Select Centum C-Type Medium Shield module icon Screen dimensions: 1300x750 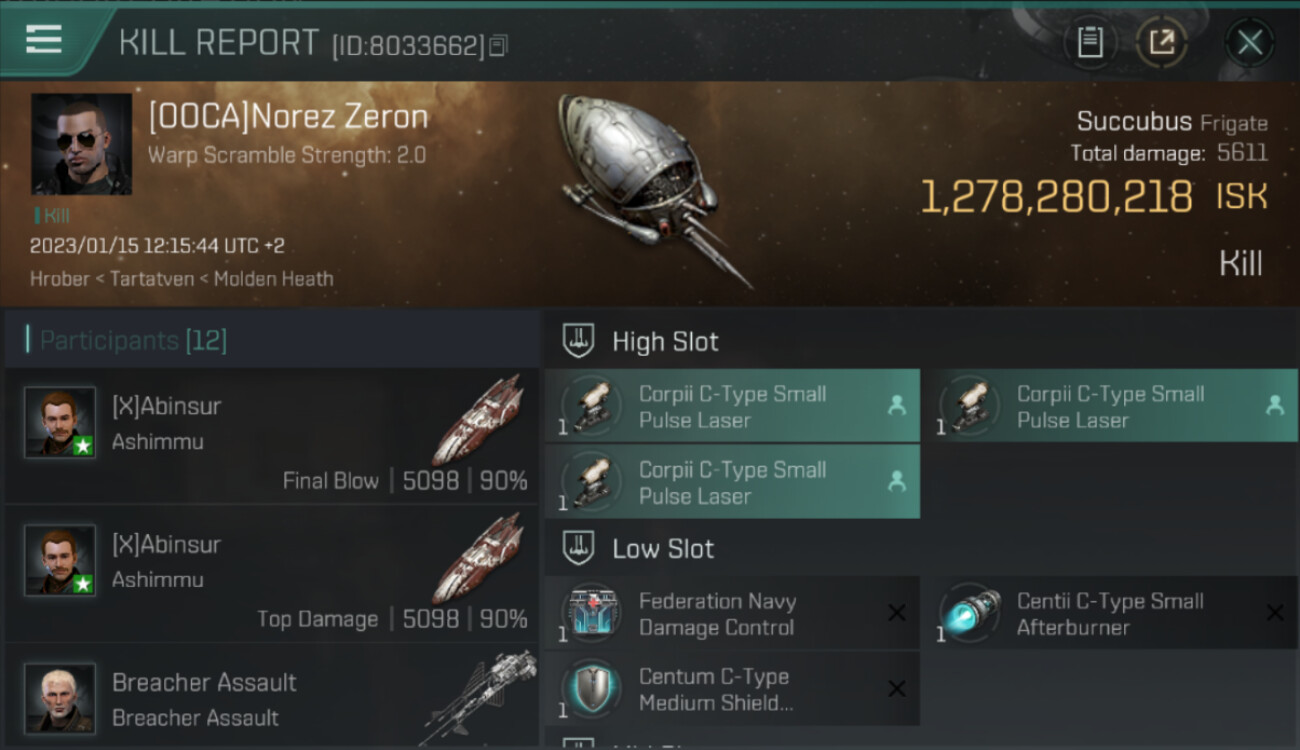pyautogui.click(x=592, y=689)
